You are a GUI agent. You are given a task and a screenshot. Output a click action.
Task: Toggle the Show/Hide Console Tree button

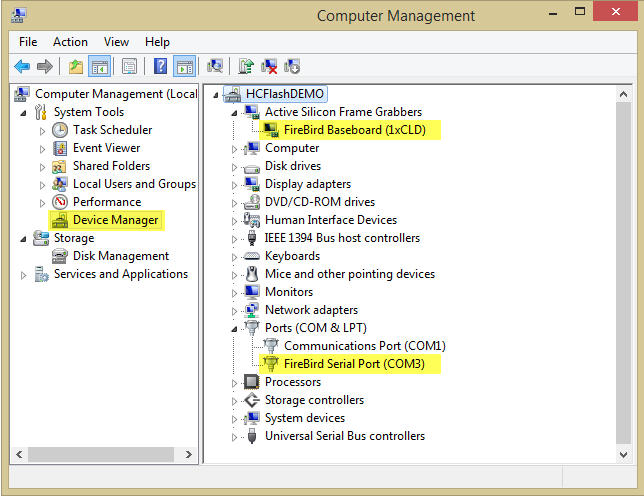click(x=99, y=67)
